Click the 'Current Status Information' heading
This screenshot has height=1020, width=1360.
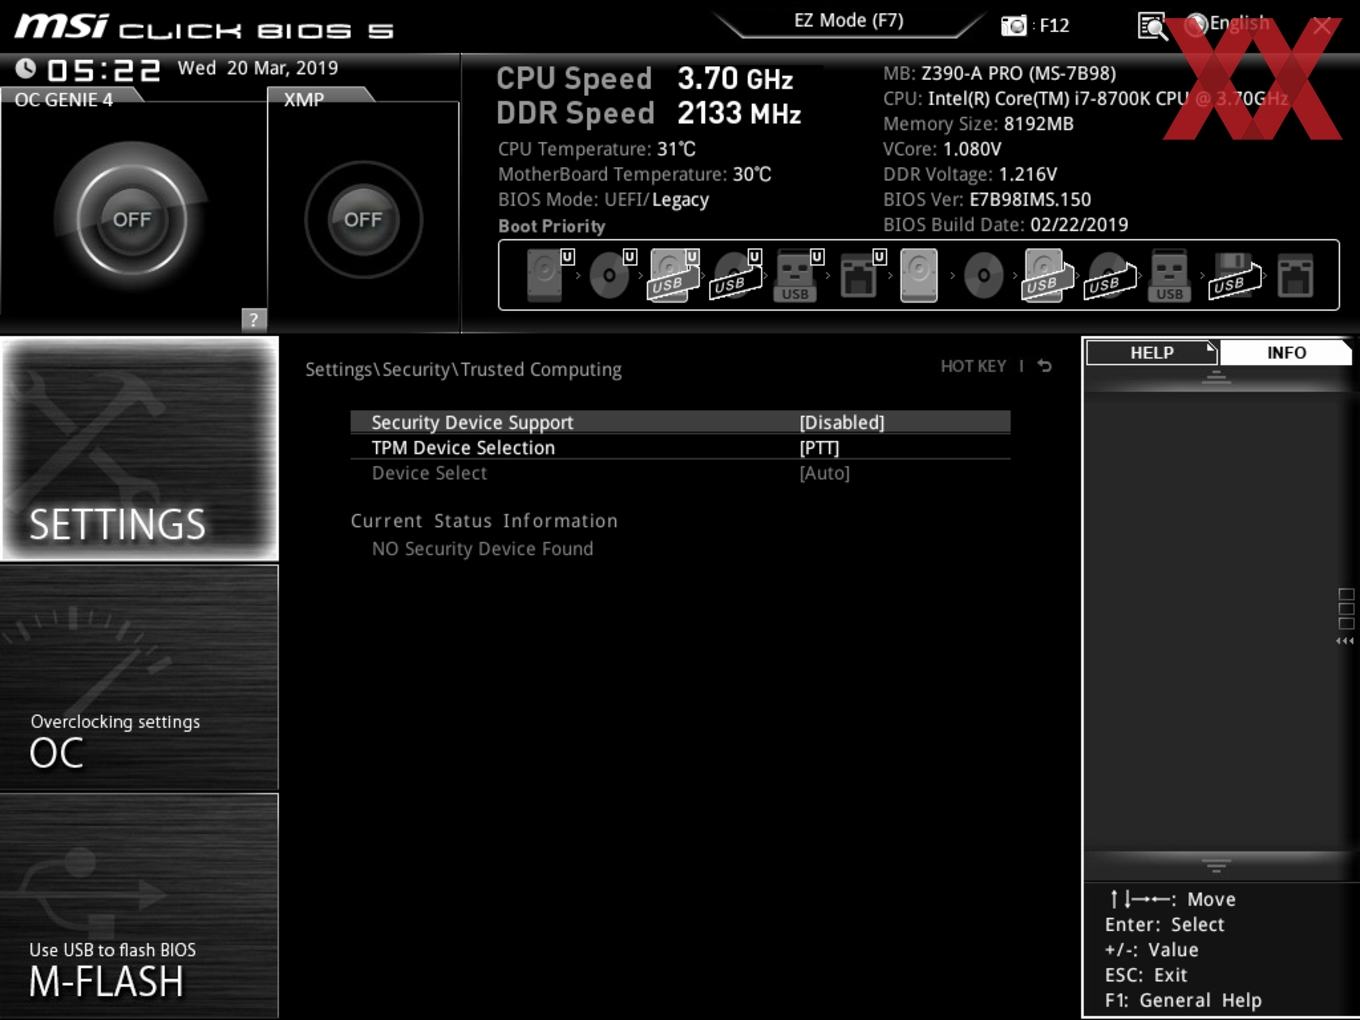point(484,521)
